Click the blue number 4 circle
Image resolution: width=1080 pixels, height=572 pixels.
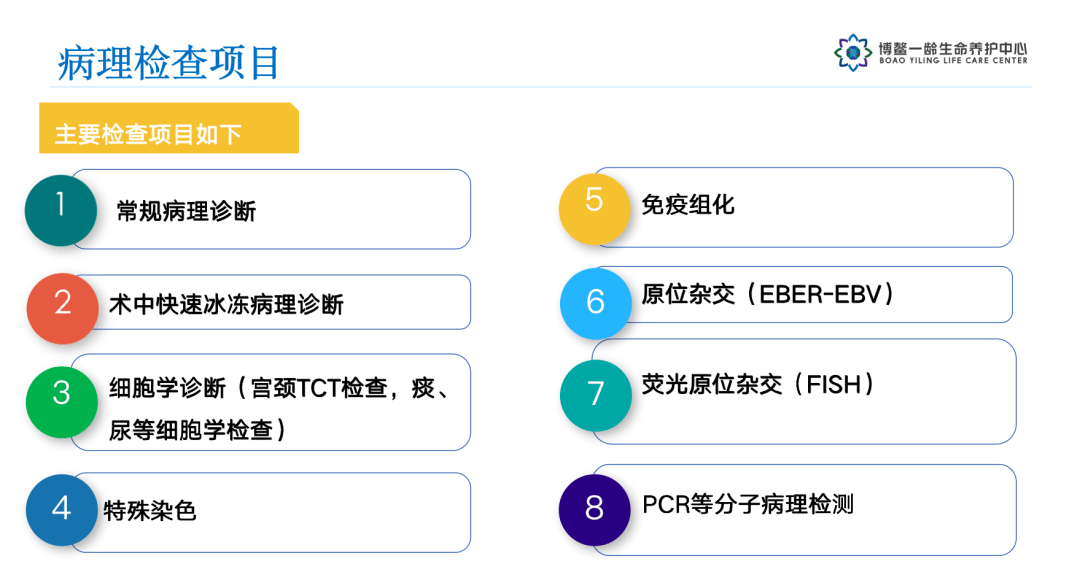click(61, 509)
